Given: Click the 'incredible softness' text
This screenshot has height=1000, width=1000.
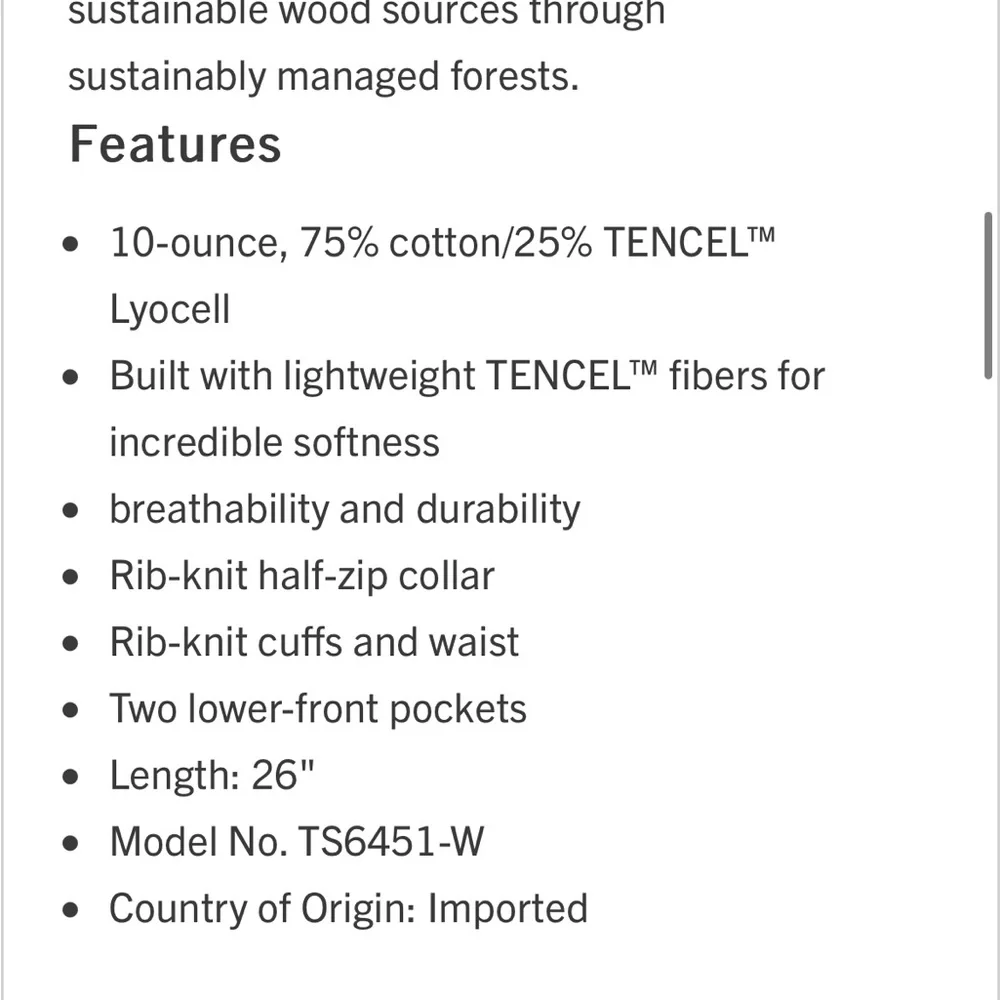Looking at the screenshot, I should (x=274, y=442).
